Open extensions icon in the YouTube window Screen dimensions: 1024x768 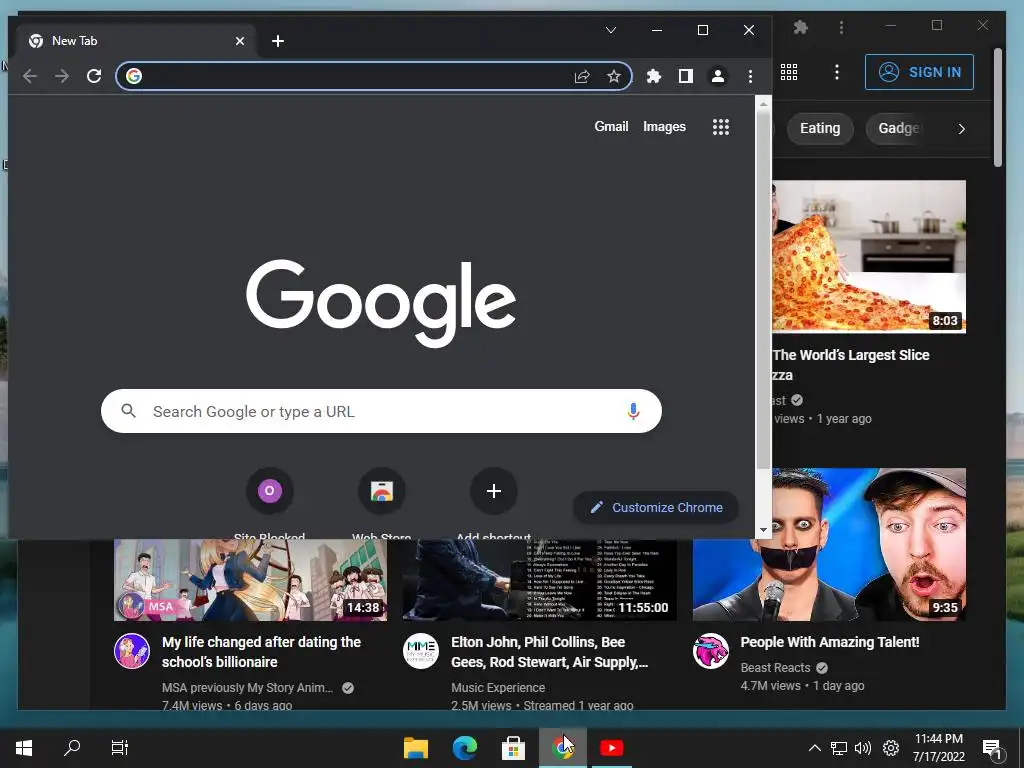click(x=800, y=27)
